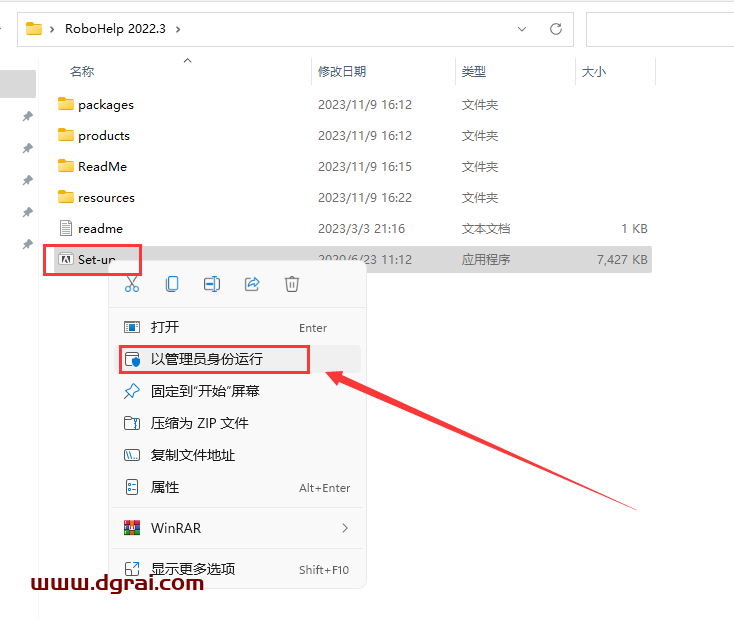734x620 pixels.
Task: Click the 1 KB size of readme
Action: pos(634,229)
